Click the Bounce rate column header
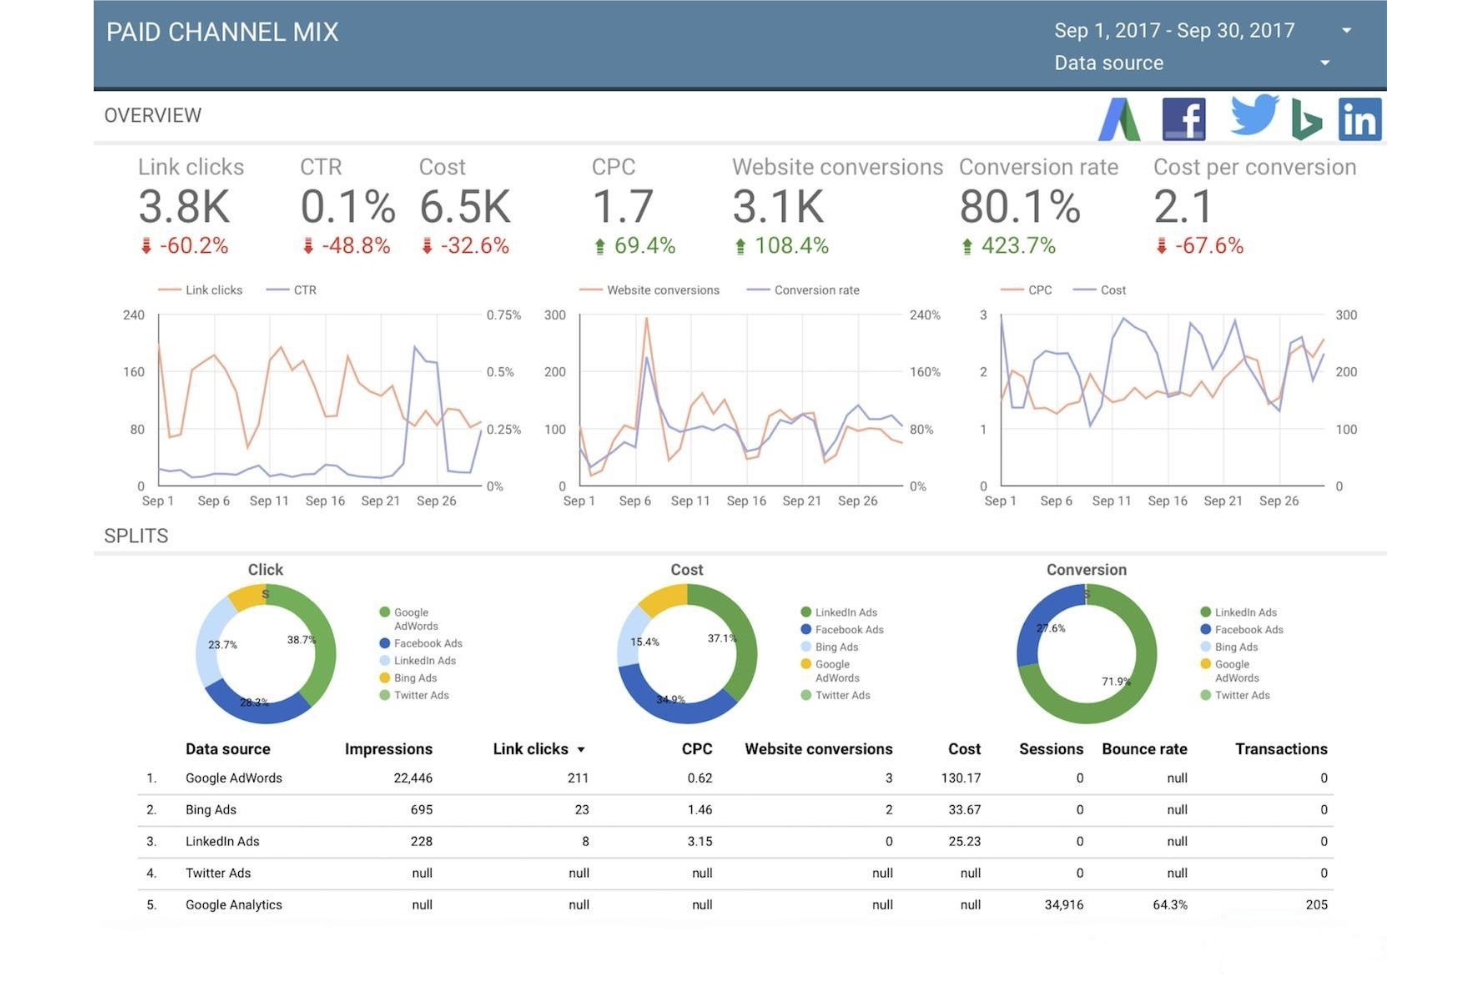 1144,749
